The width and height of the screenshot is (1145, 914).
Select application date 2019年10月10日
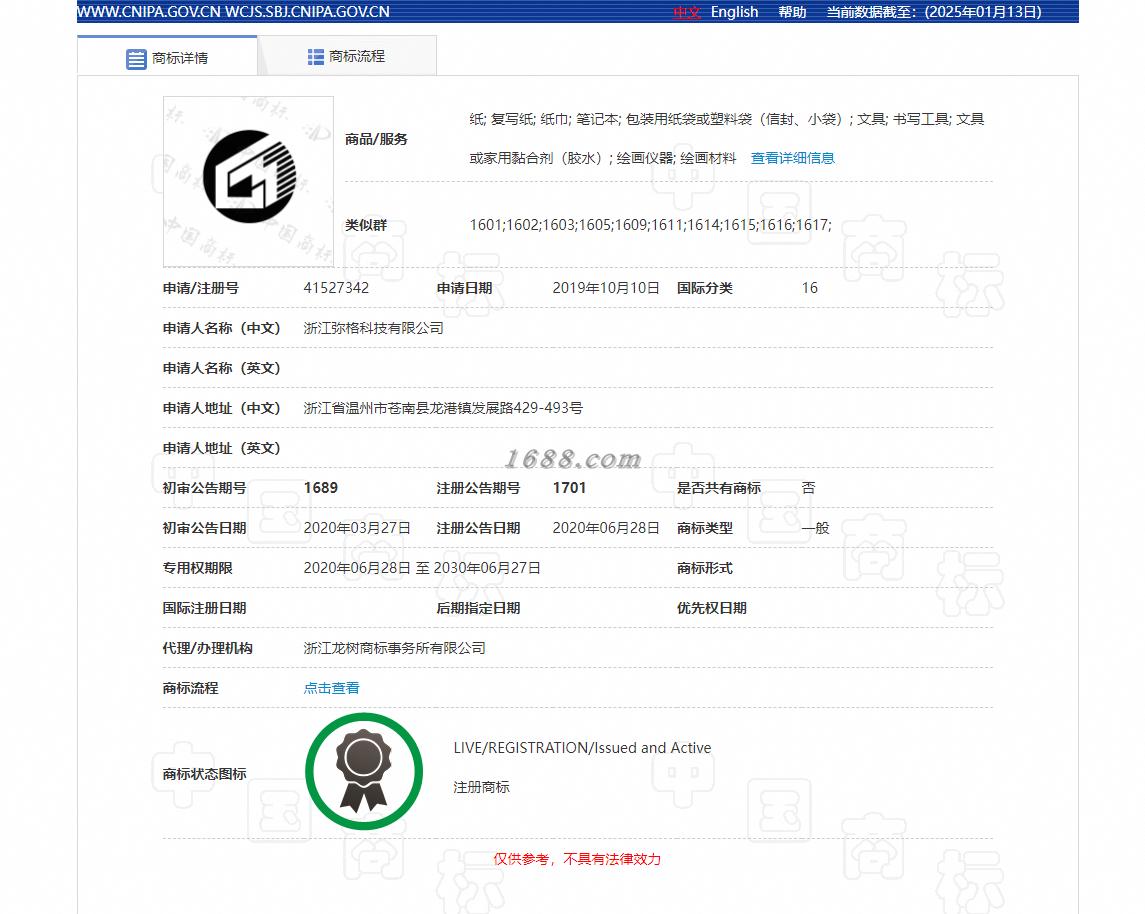pos(605,288)
